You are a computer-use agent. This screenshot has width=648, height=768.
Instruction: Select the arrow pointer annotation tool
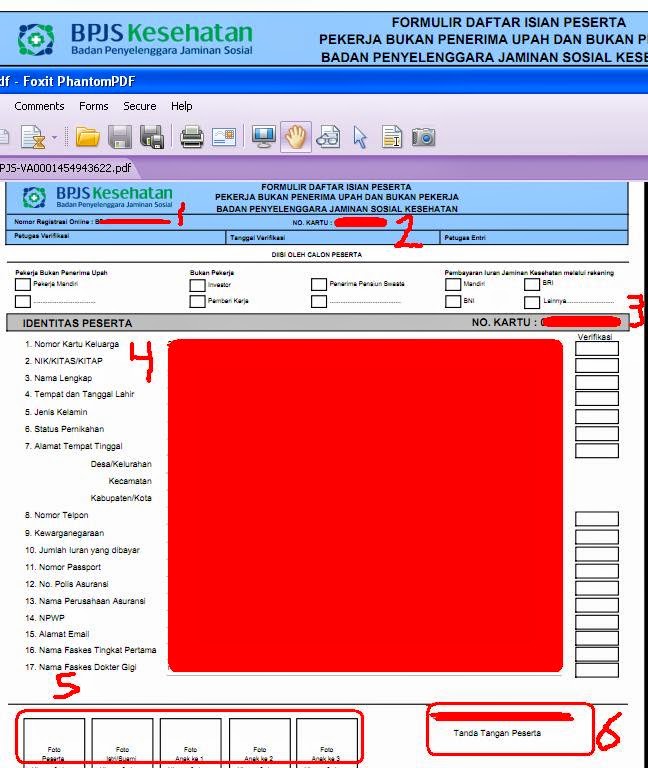(360, 137)
